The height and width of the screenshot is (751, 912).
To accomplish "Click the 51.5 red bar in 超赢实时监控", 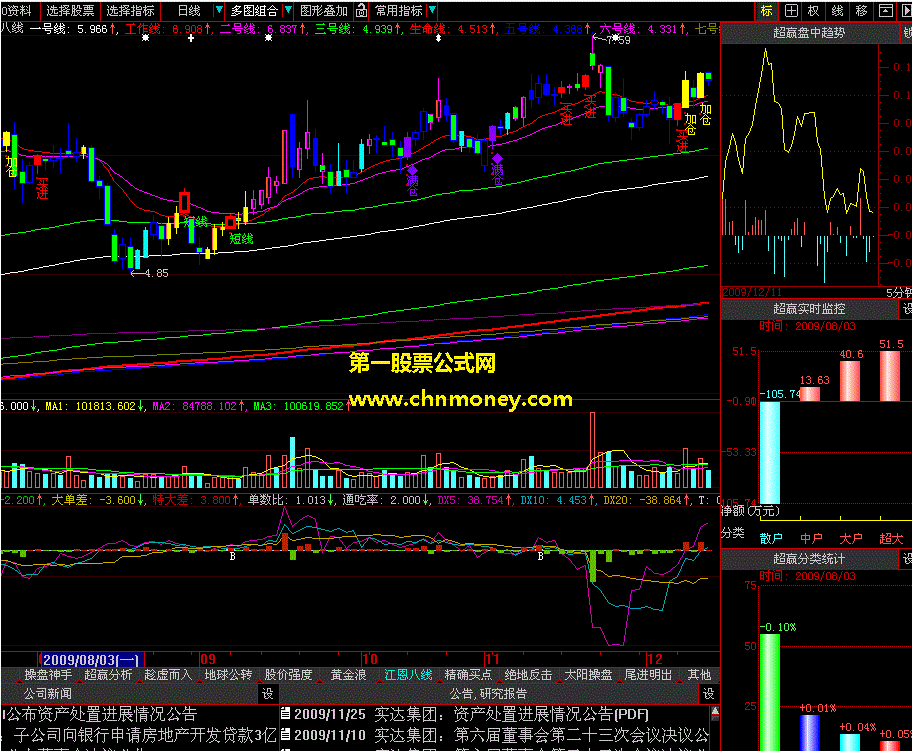I will [x=890, y=376].
